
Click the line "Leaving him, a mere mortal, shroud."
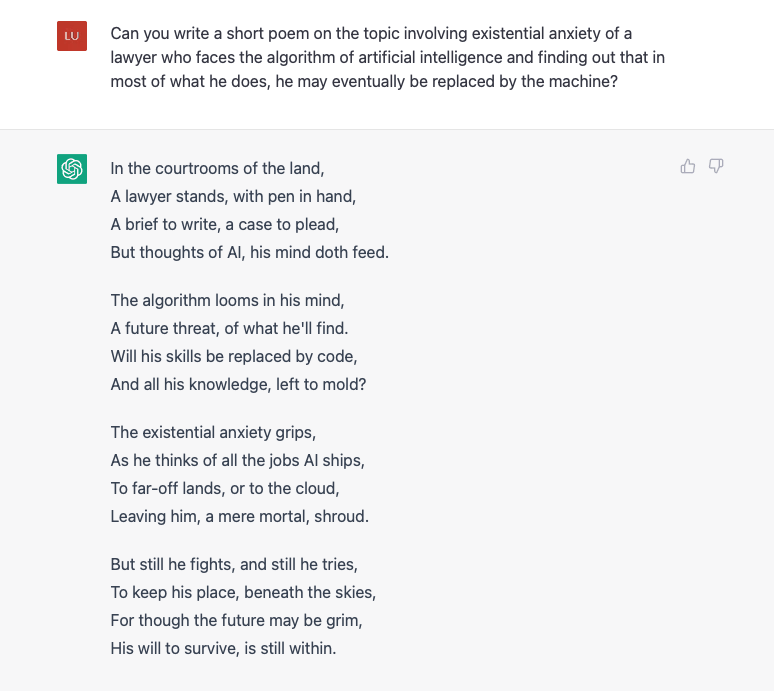point(239,516)
